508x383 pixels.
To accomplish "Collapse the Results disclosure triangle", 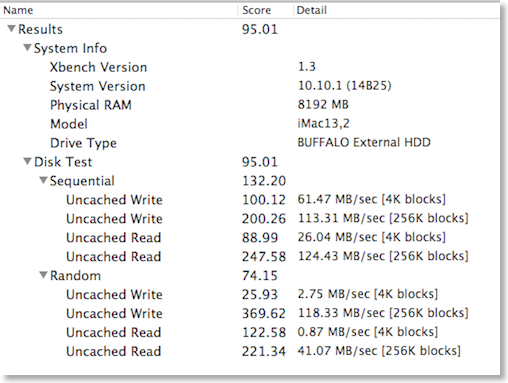I will click(11, 29).
